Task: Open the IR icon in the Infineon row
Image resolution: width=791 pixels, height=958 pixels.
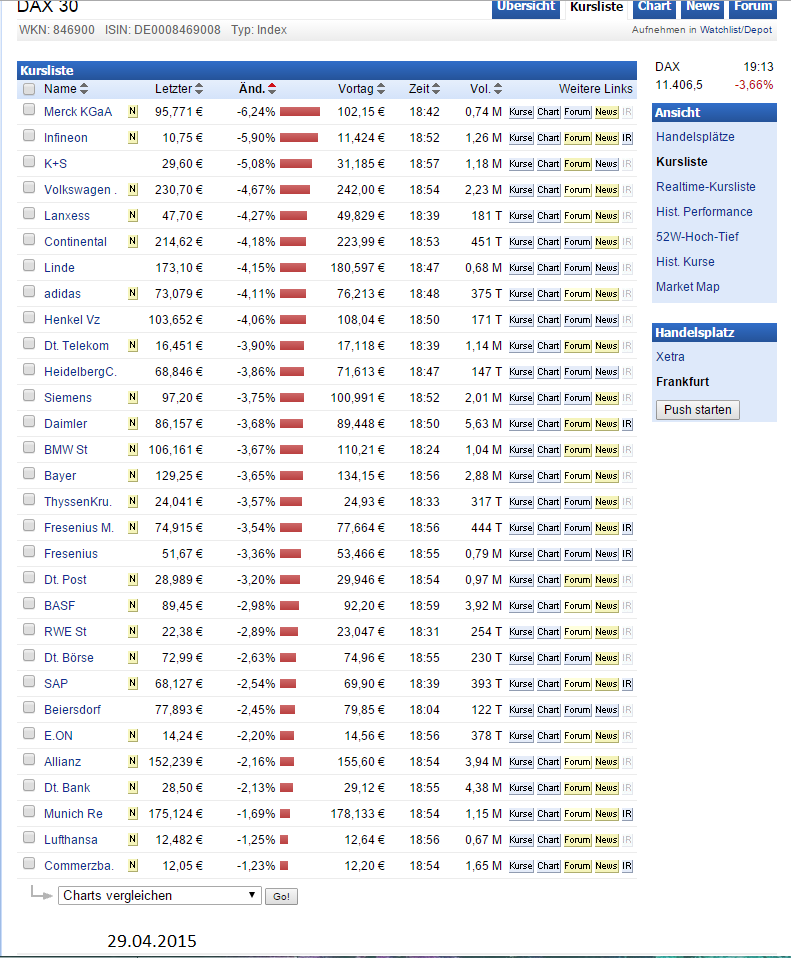Action: tap(627, 138)
